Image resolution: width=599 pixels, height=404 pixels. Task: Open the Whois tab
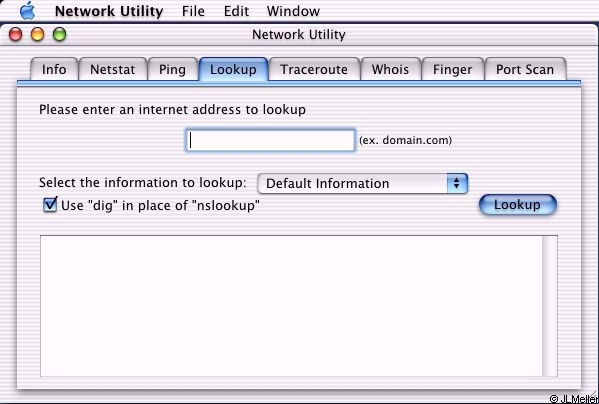pos(390,69)
